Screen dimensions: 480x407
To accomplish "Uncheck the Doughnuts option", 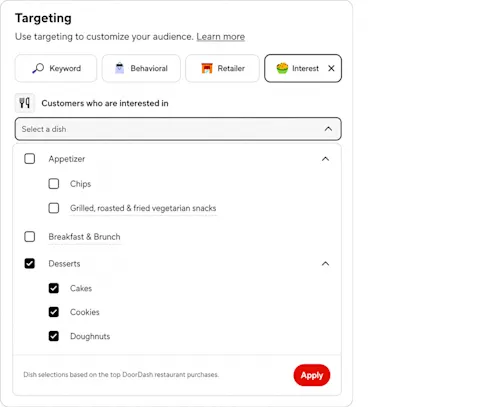I will point(54,336).
